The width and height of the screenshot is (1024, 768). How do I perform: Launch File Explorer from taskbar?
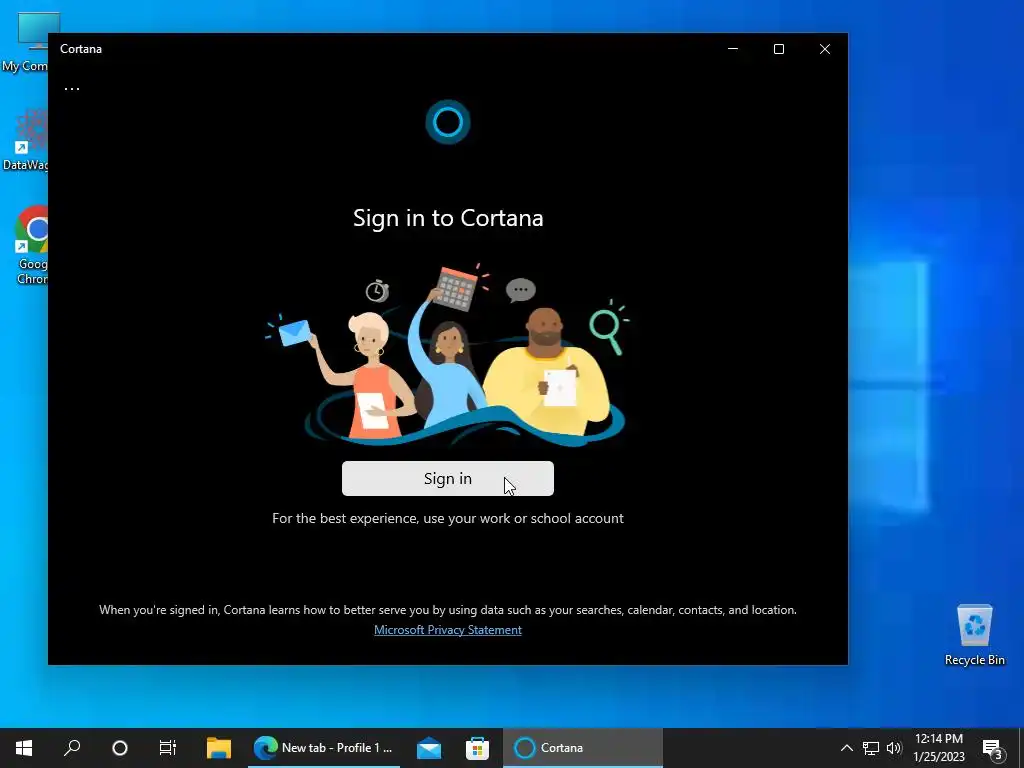tap(219, 748)
